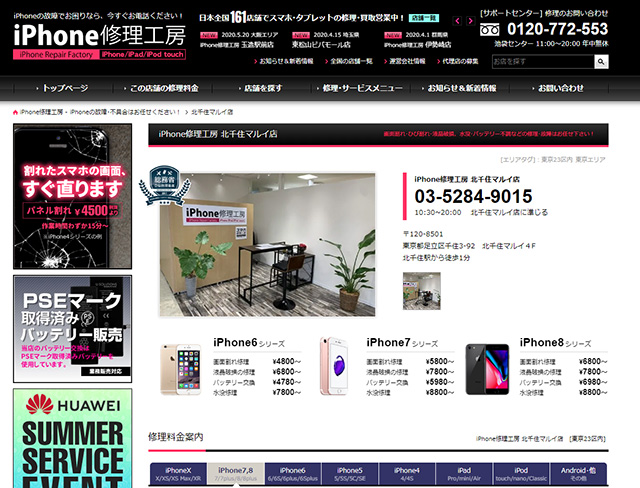Open the 伊勢崎店 news item
This screenshot has height=488, width=640.
click(x=418, y=40)
